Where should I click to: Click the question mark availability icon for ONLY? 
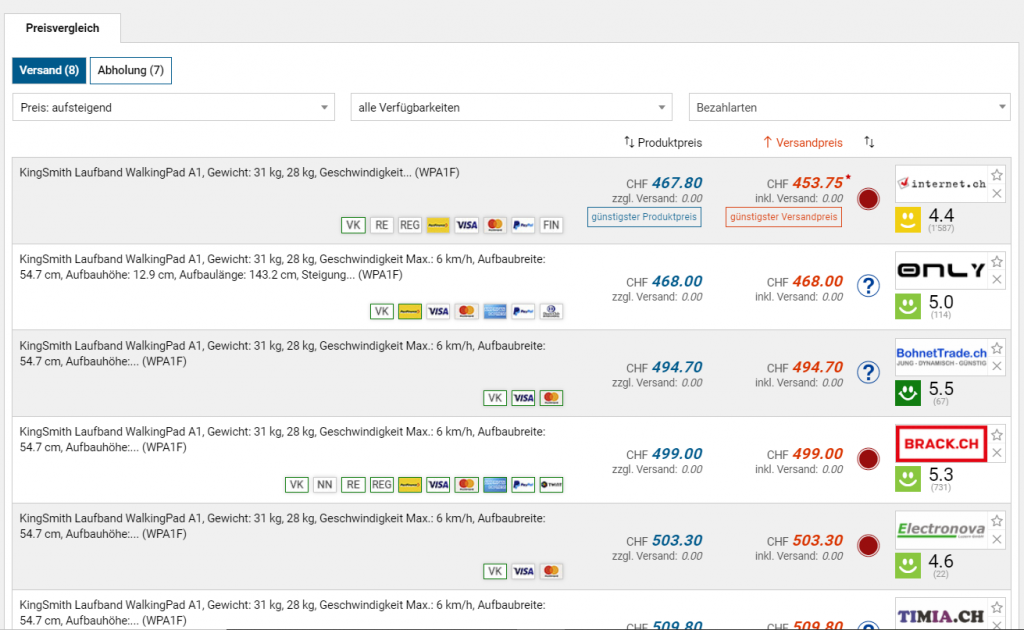869,286
